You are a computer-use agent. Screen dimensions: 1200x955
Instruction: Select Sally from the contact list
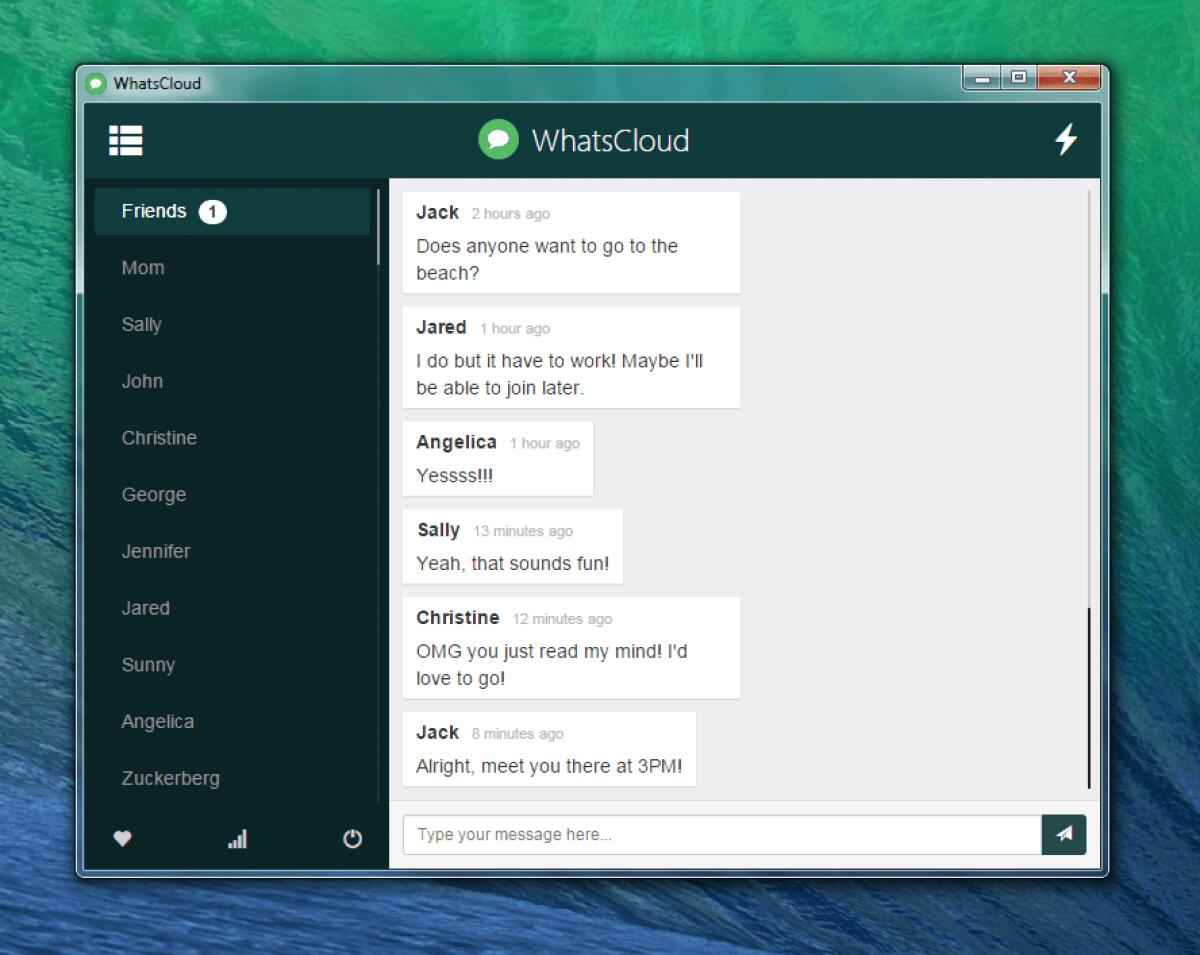coord(141,324)
